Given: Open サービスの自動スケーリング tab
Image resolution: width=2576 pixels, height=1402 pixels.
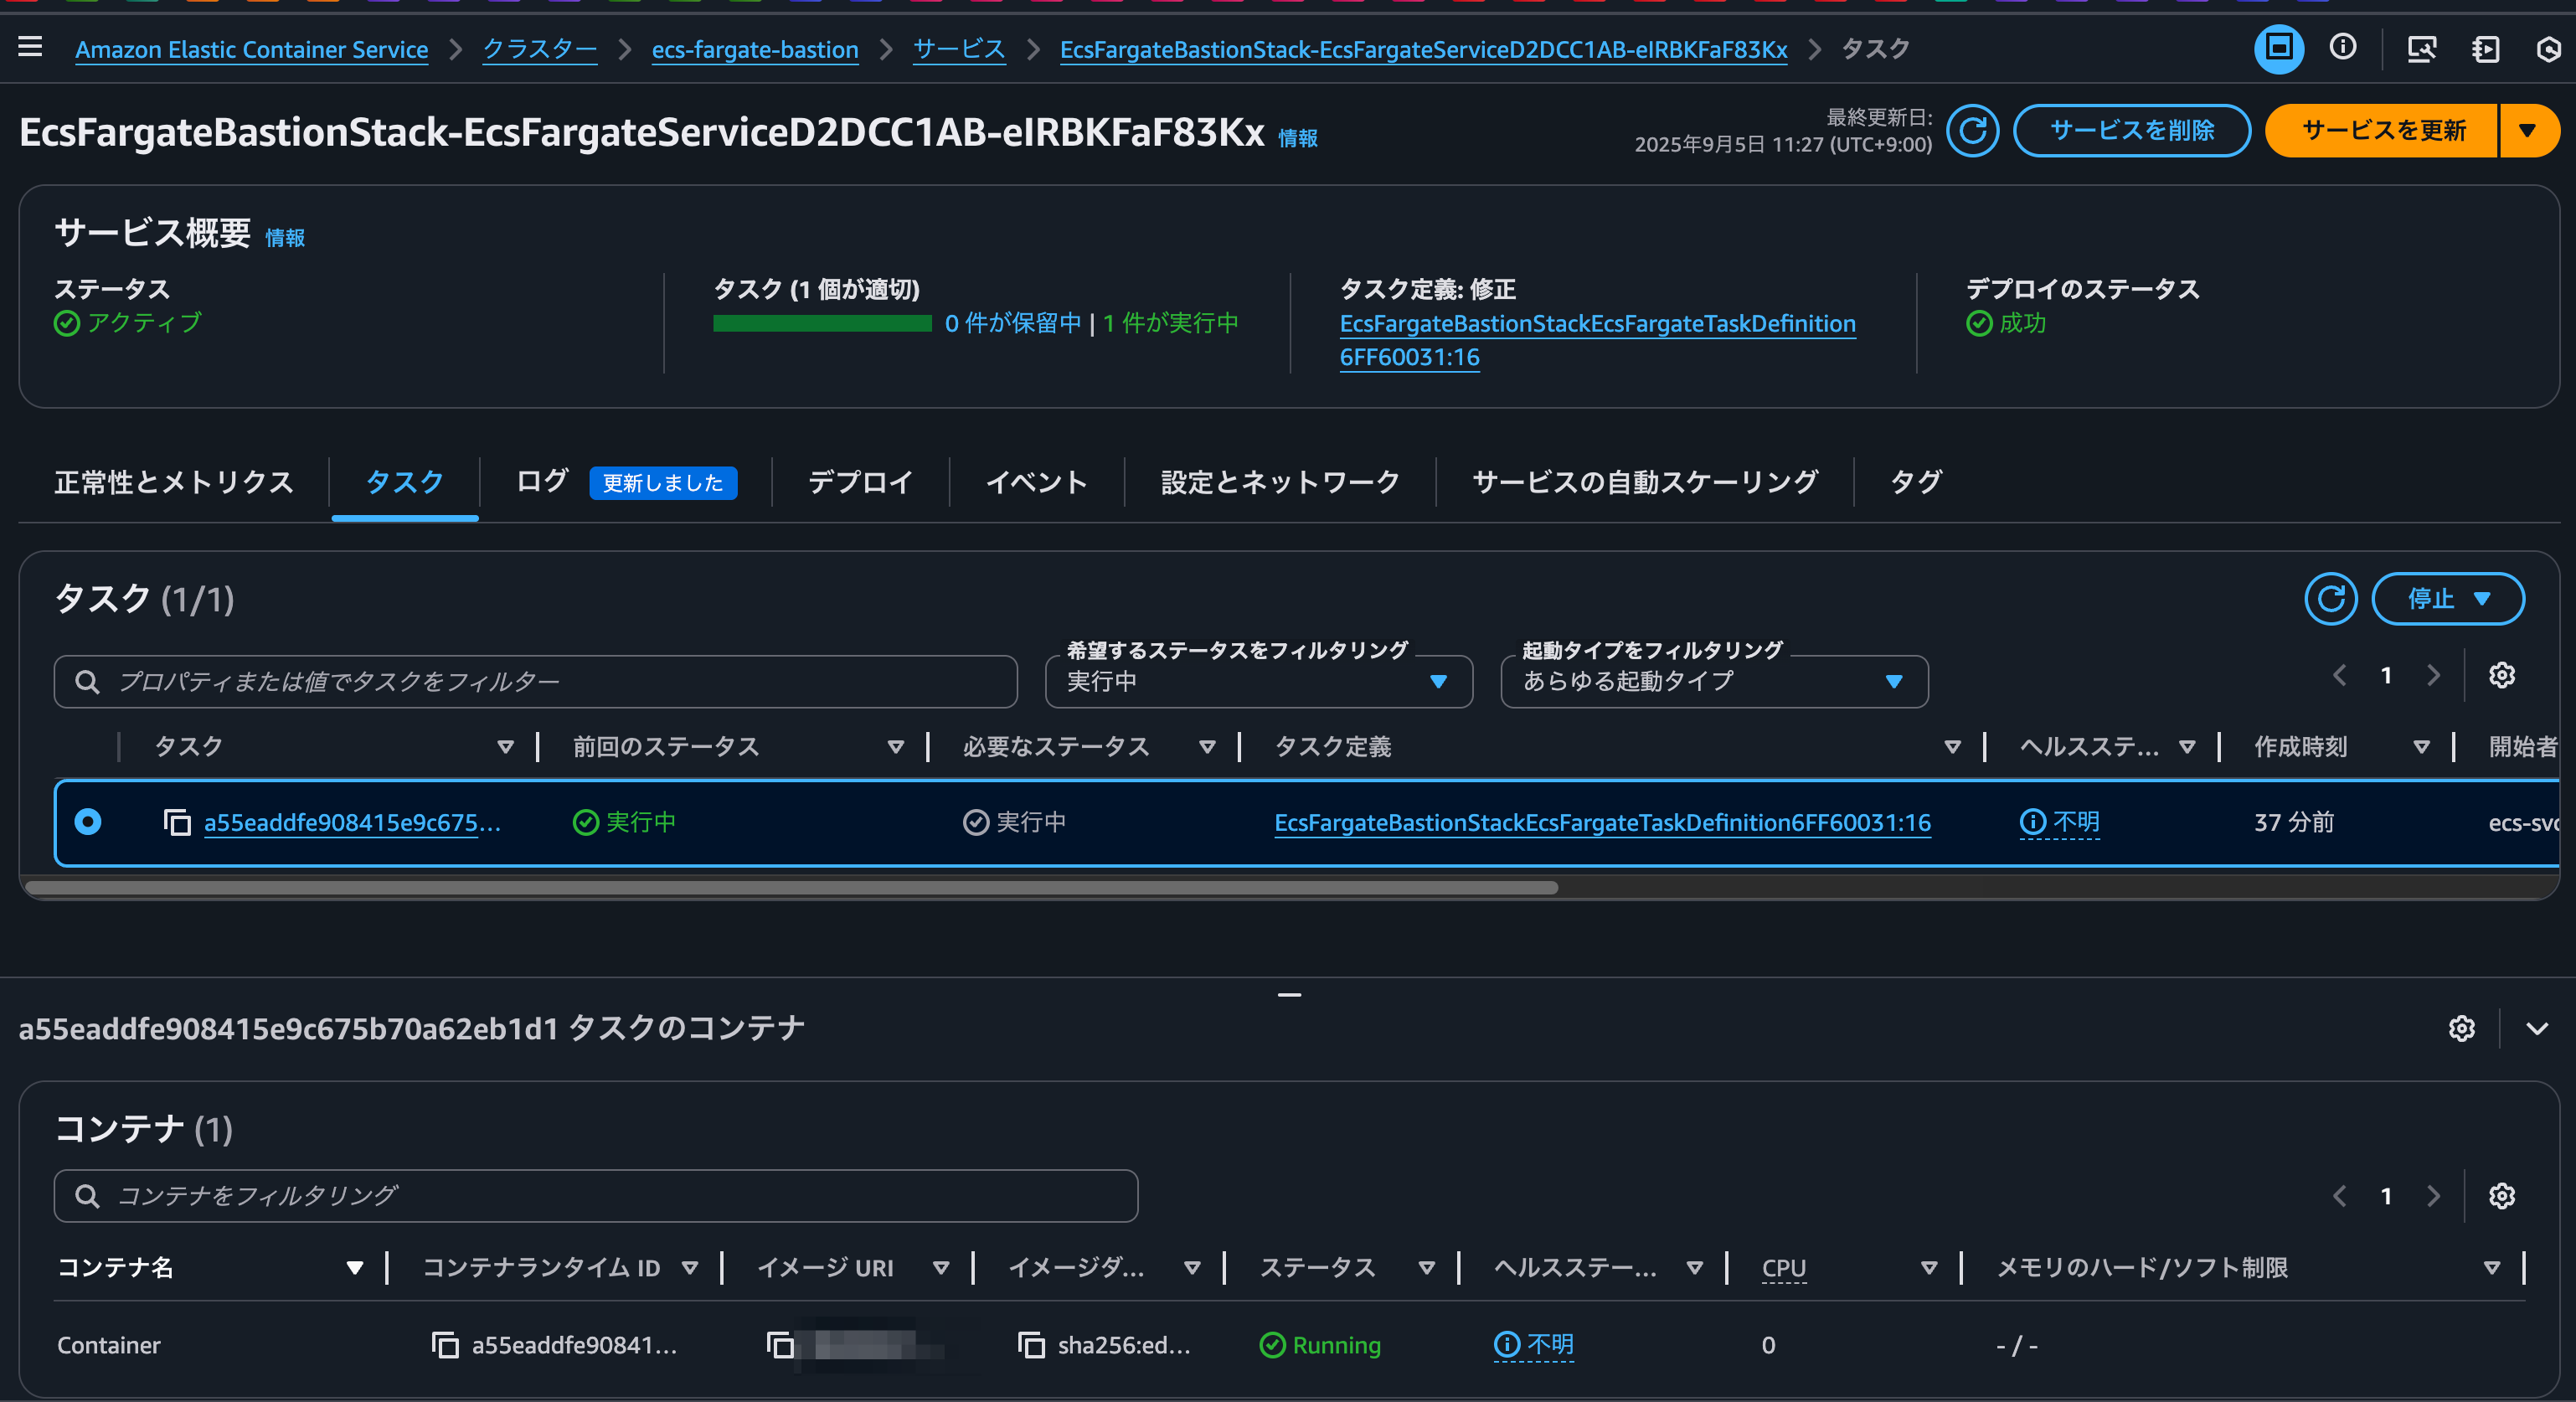Looking at the screenshot, I should coord(1645,482).
